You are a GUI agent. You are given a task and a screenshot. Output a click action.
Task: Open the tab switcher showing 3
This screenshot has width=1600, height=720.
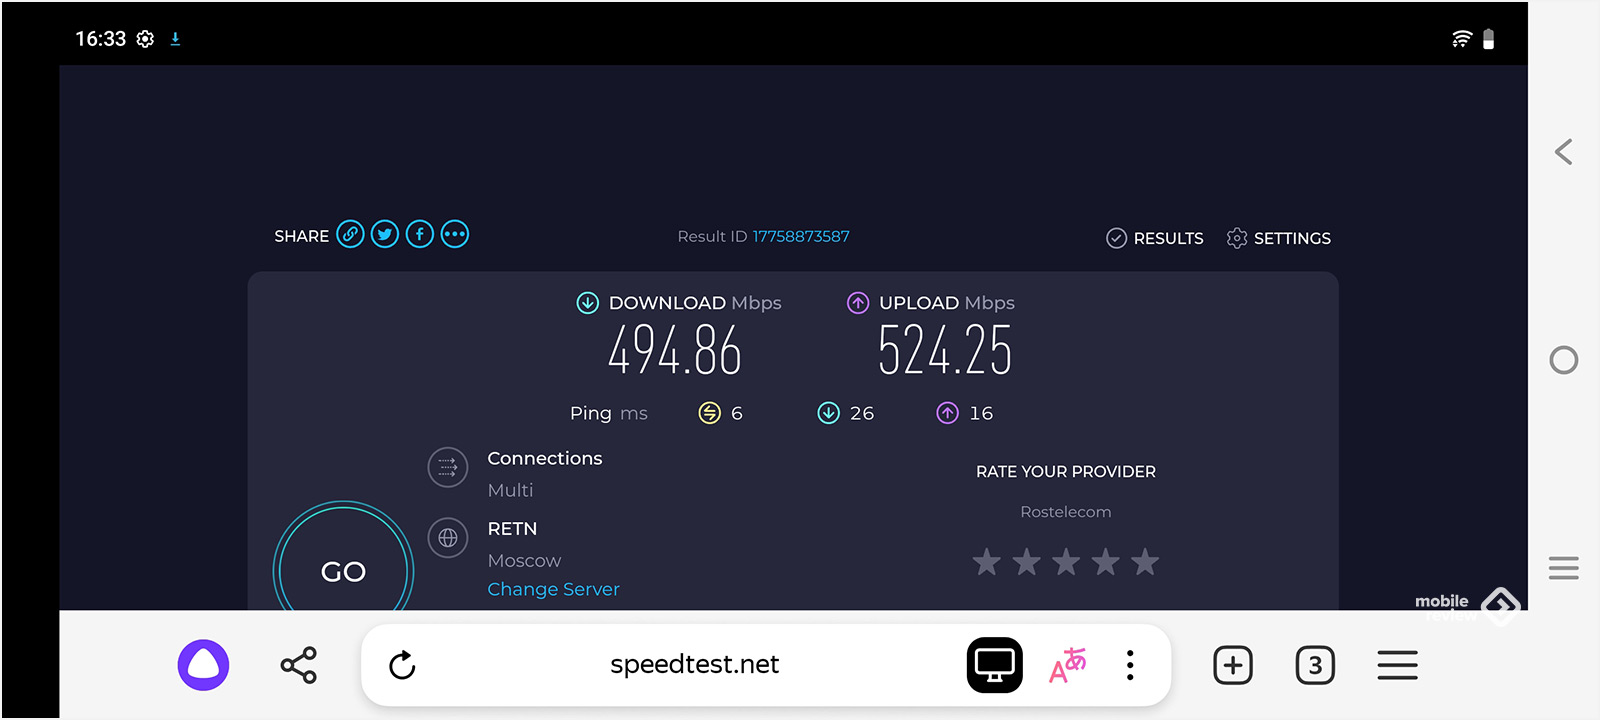pyautogui.click(x=1315, y=665)
